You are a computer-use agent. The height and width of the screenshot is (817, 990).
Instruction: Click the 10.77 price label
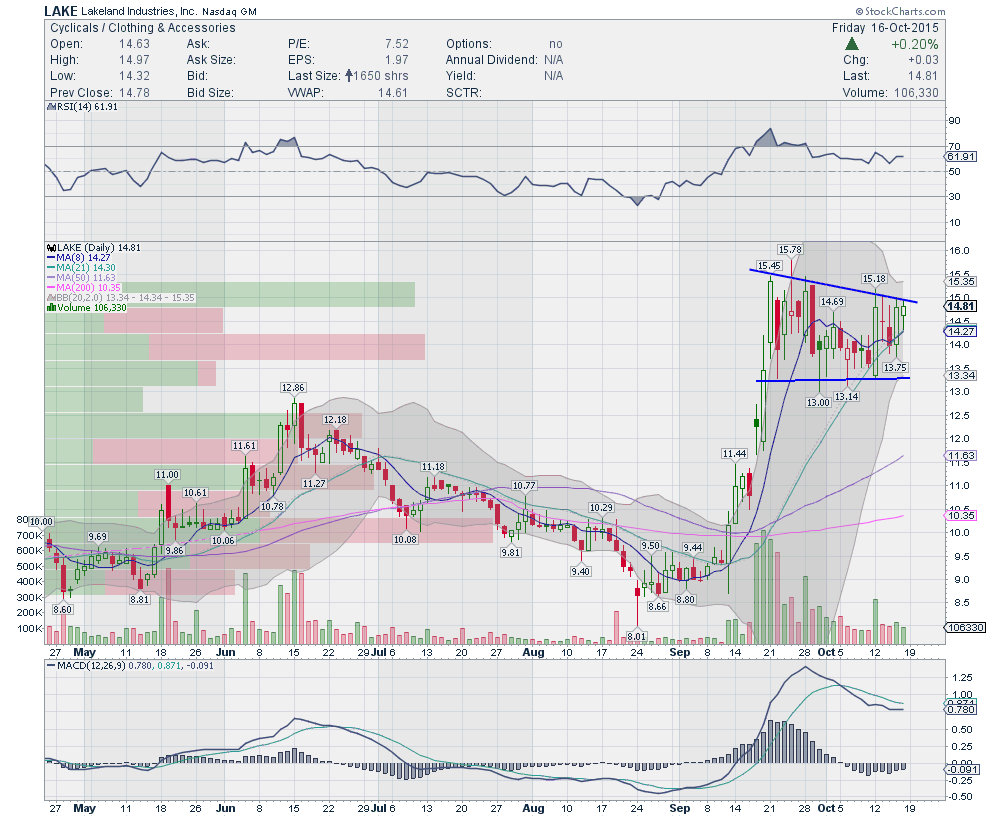(524, 486)
